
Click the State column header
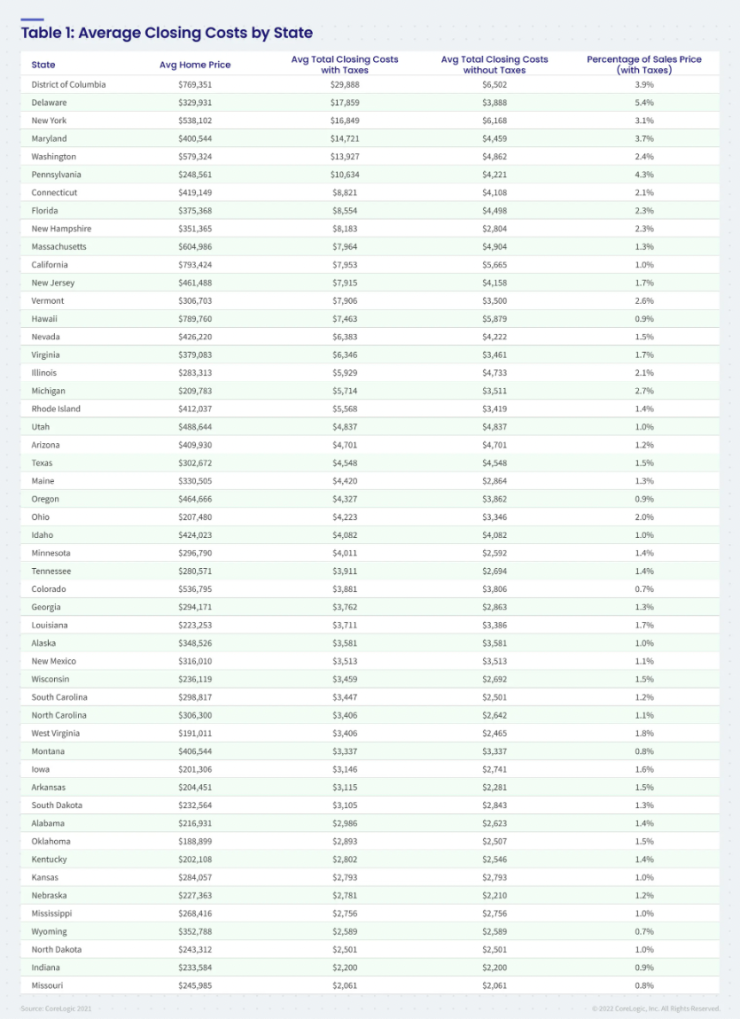[43, 65]
